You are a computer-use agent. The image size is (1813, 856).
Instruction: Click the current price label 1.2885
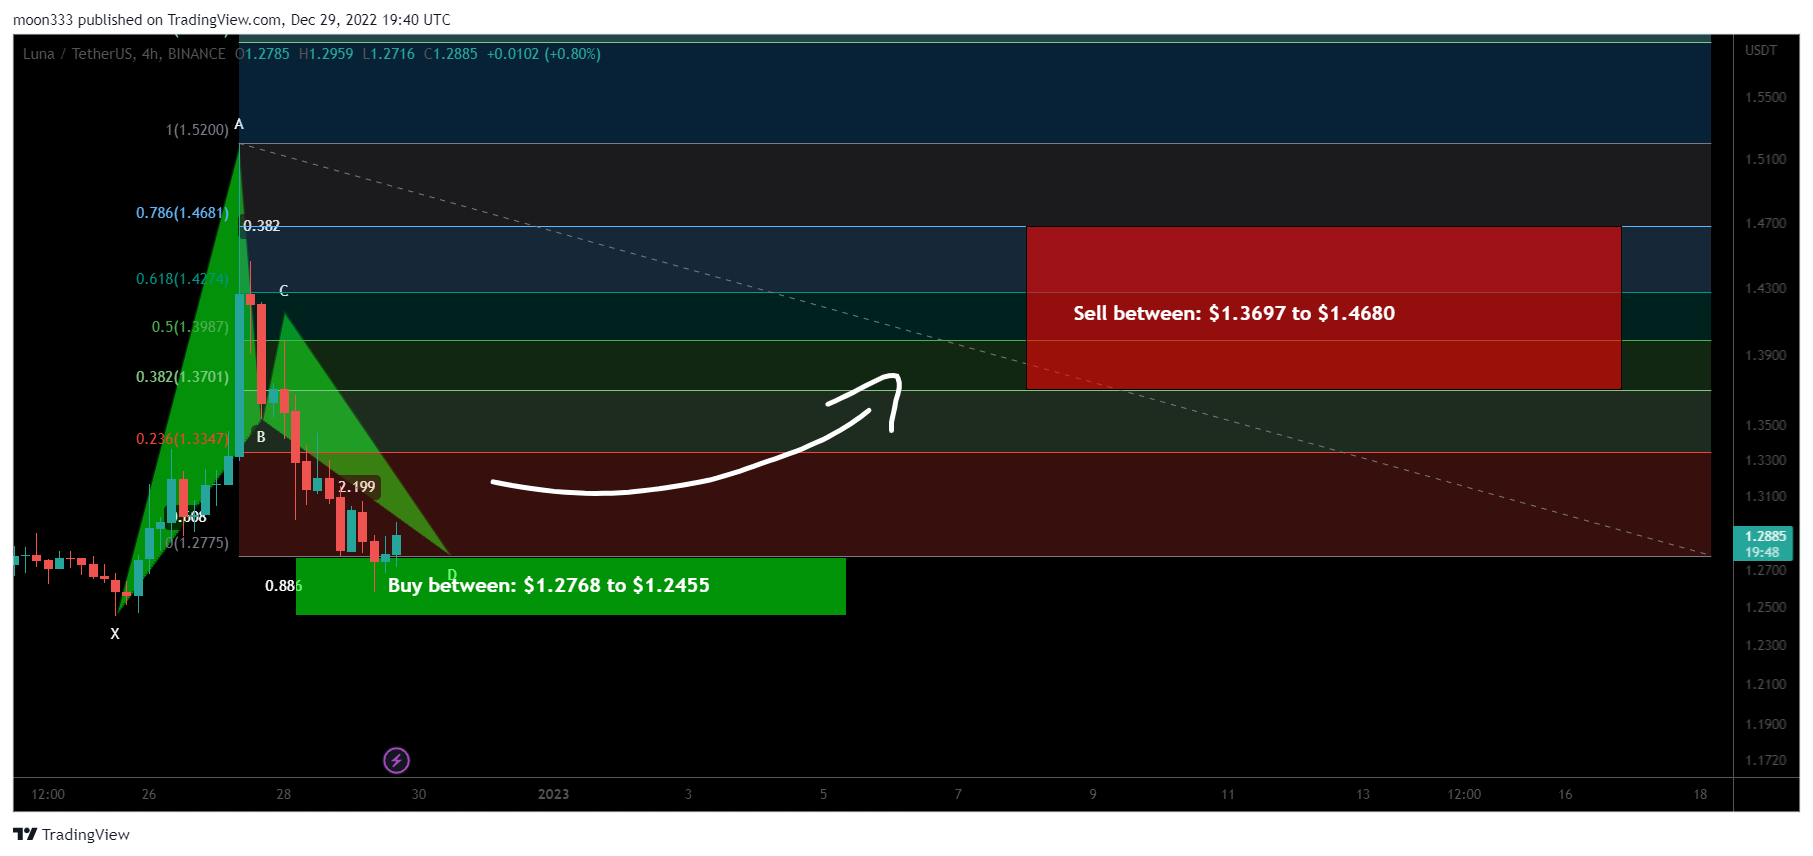pos(1763,537)
